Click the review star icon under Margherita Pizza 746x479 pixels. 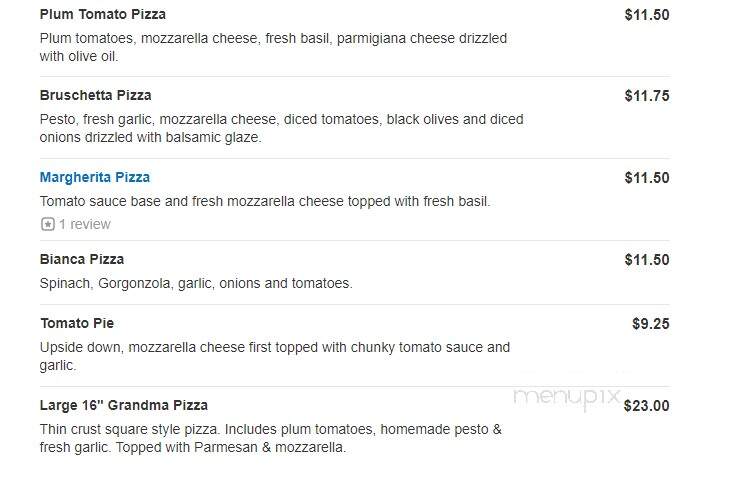48,224
